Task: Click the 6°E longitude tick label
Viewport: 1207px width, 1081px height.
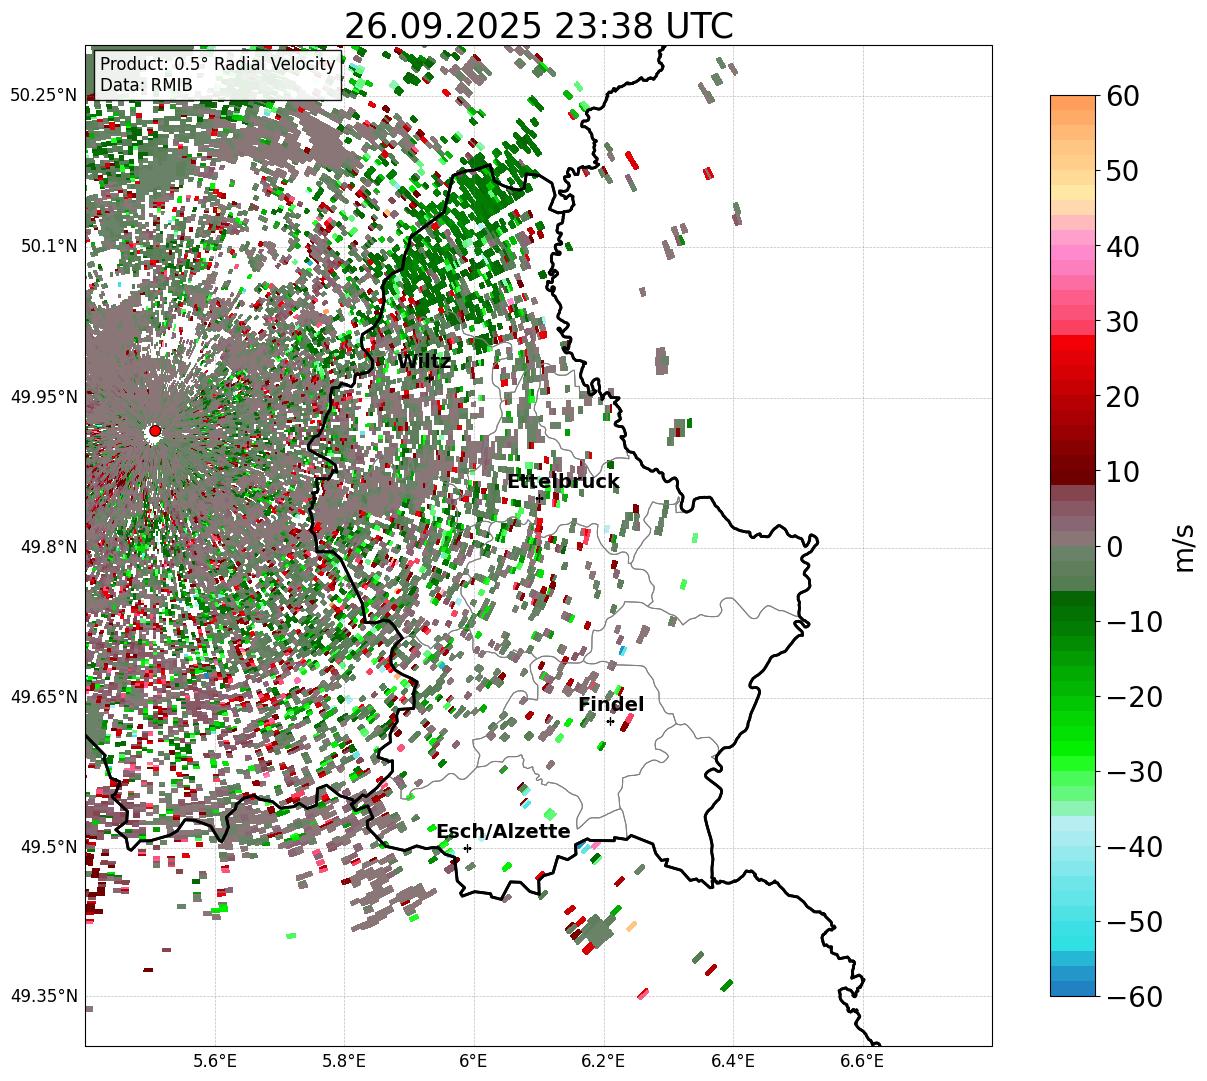Action: [x=473, y=1061]
